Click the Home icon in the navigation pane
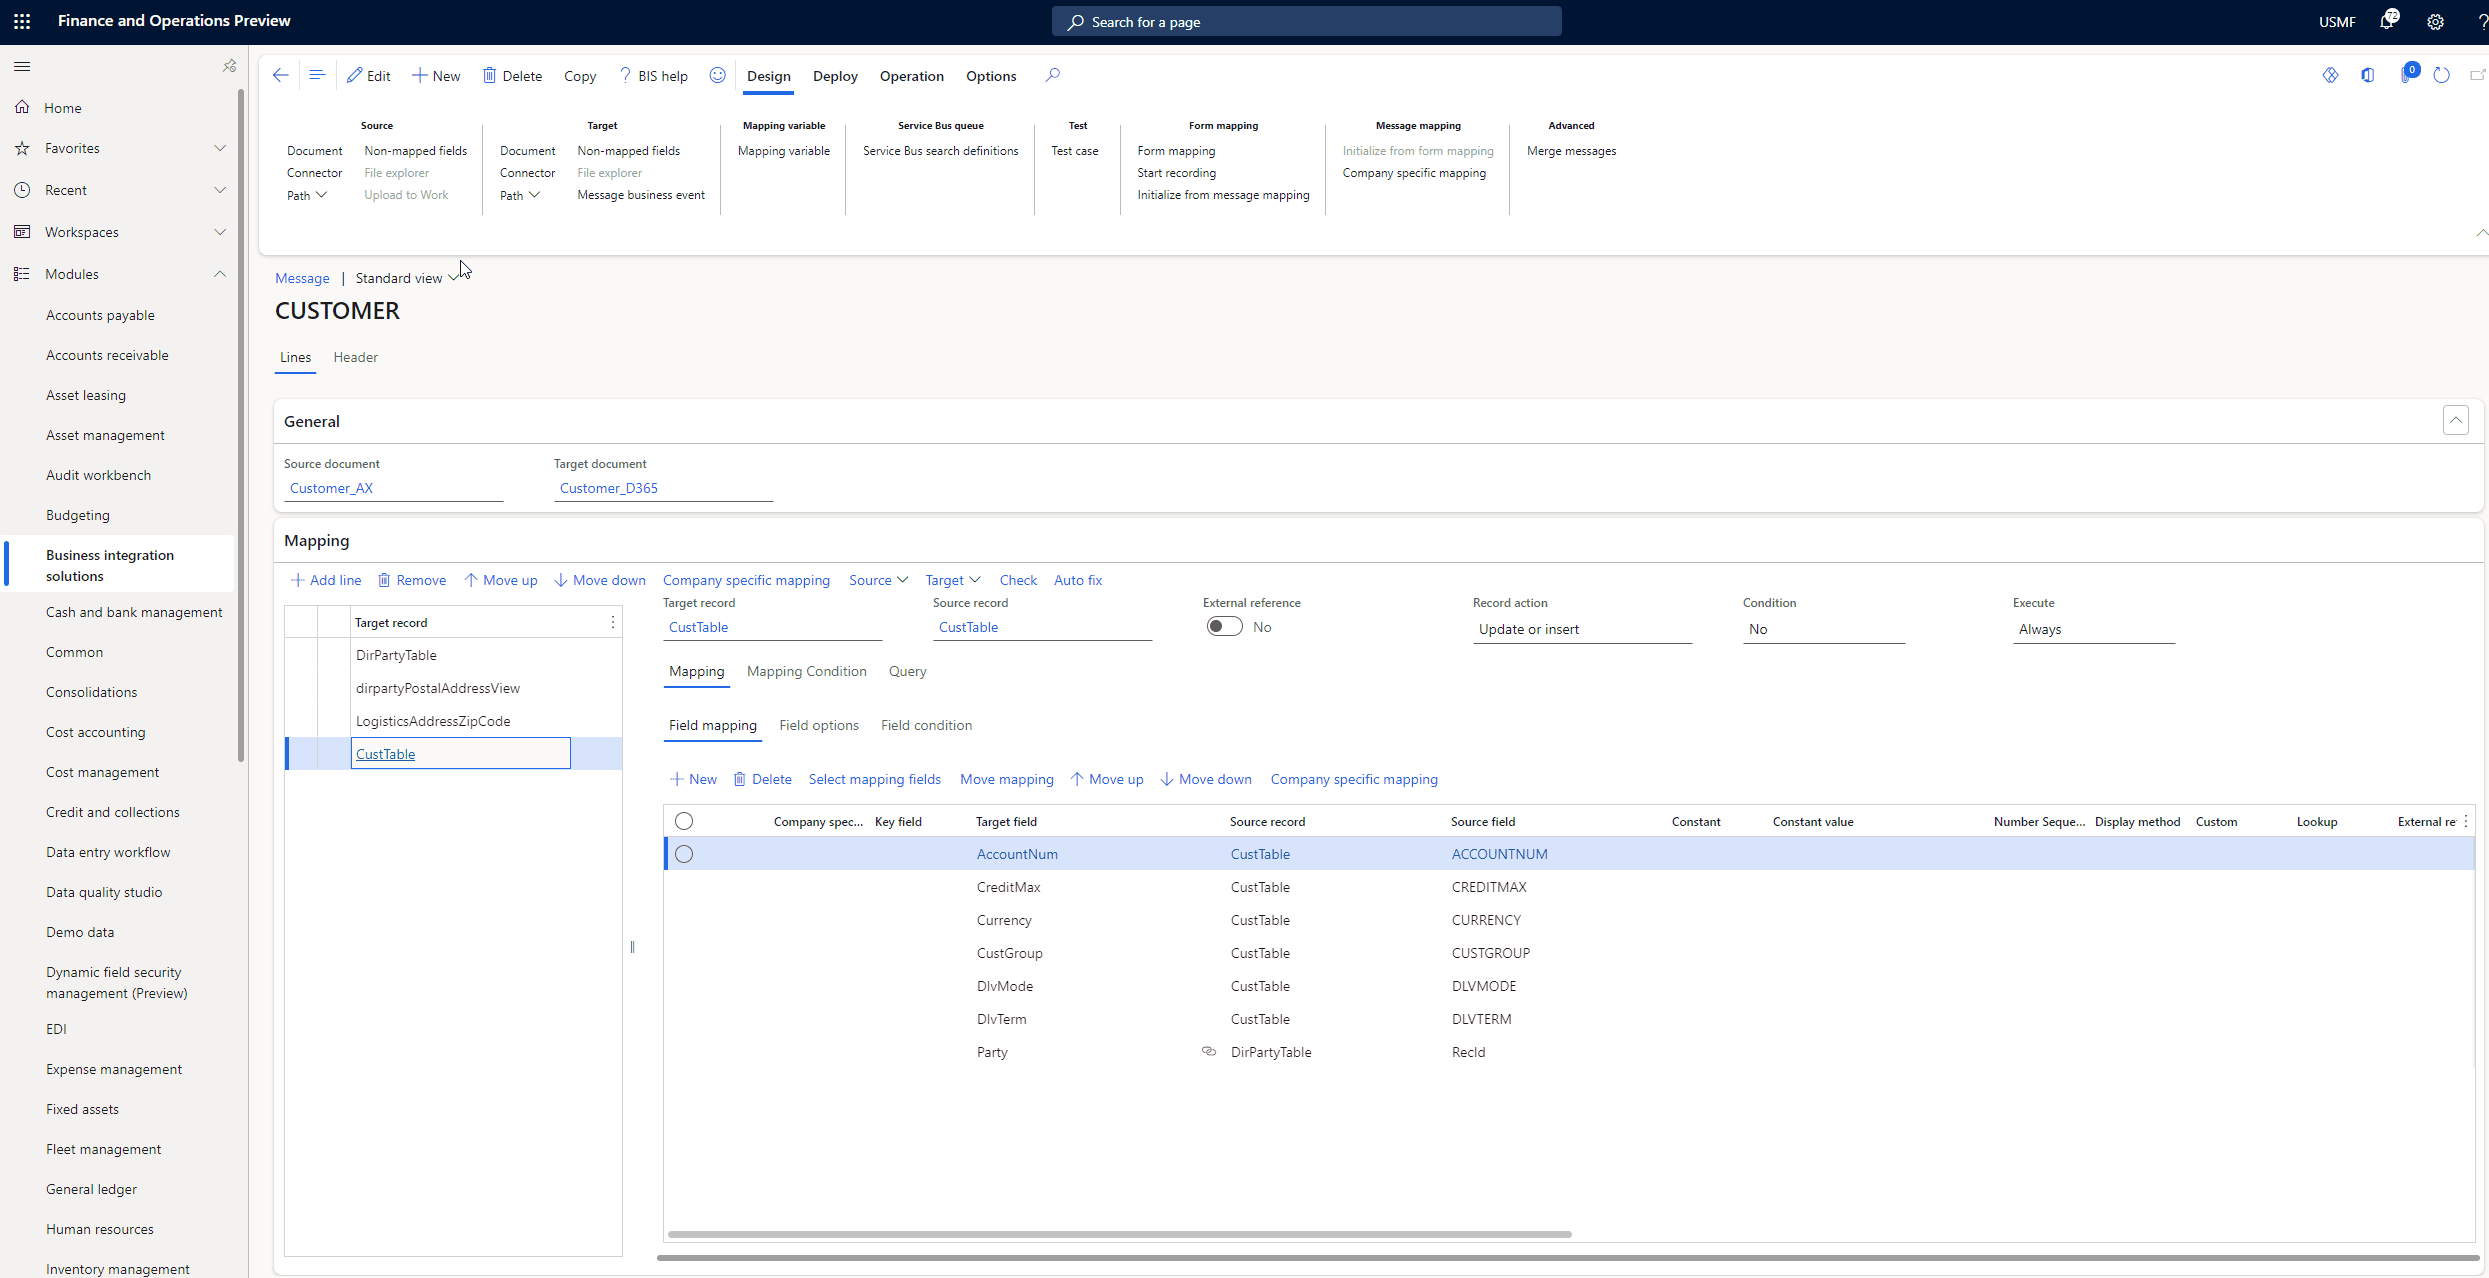The height and width of the screenshot is (1278, 2489). (22, 107)
